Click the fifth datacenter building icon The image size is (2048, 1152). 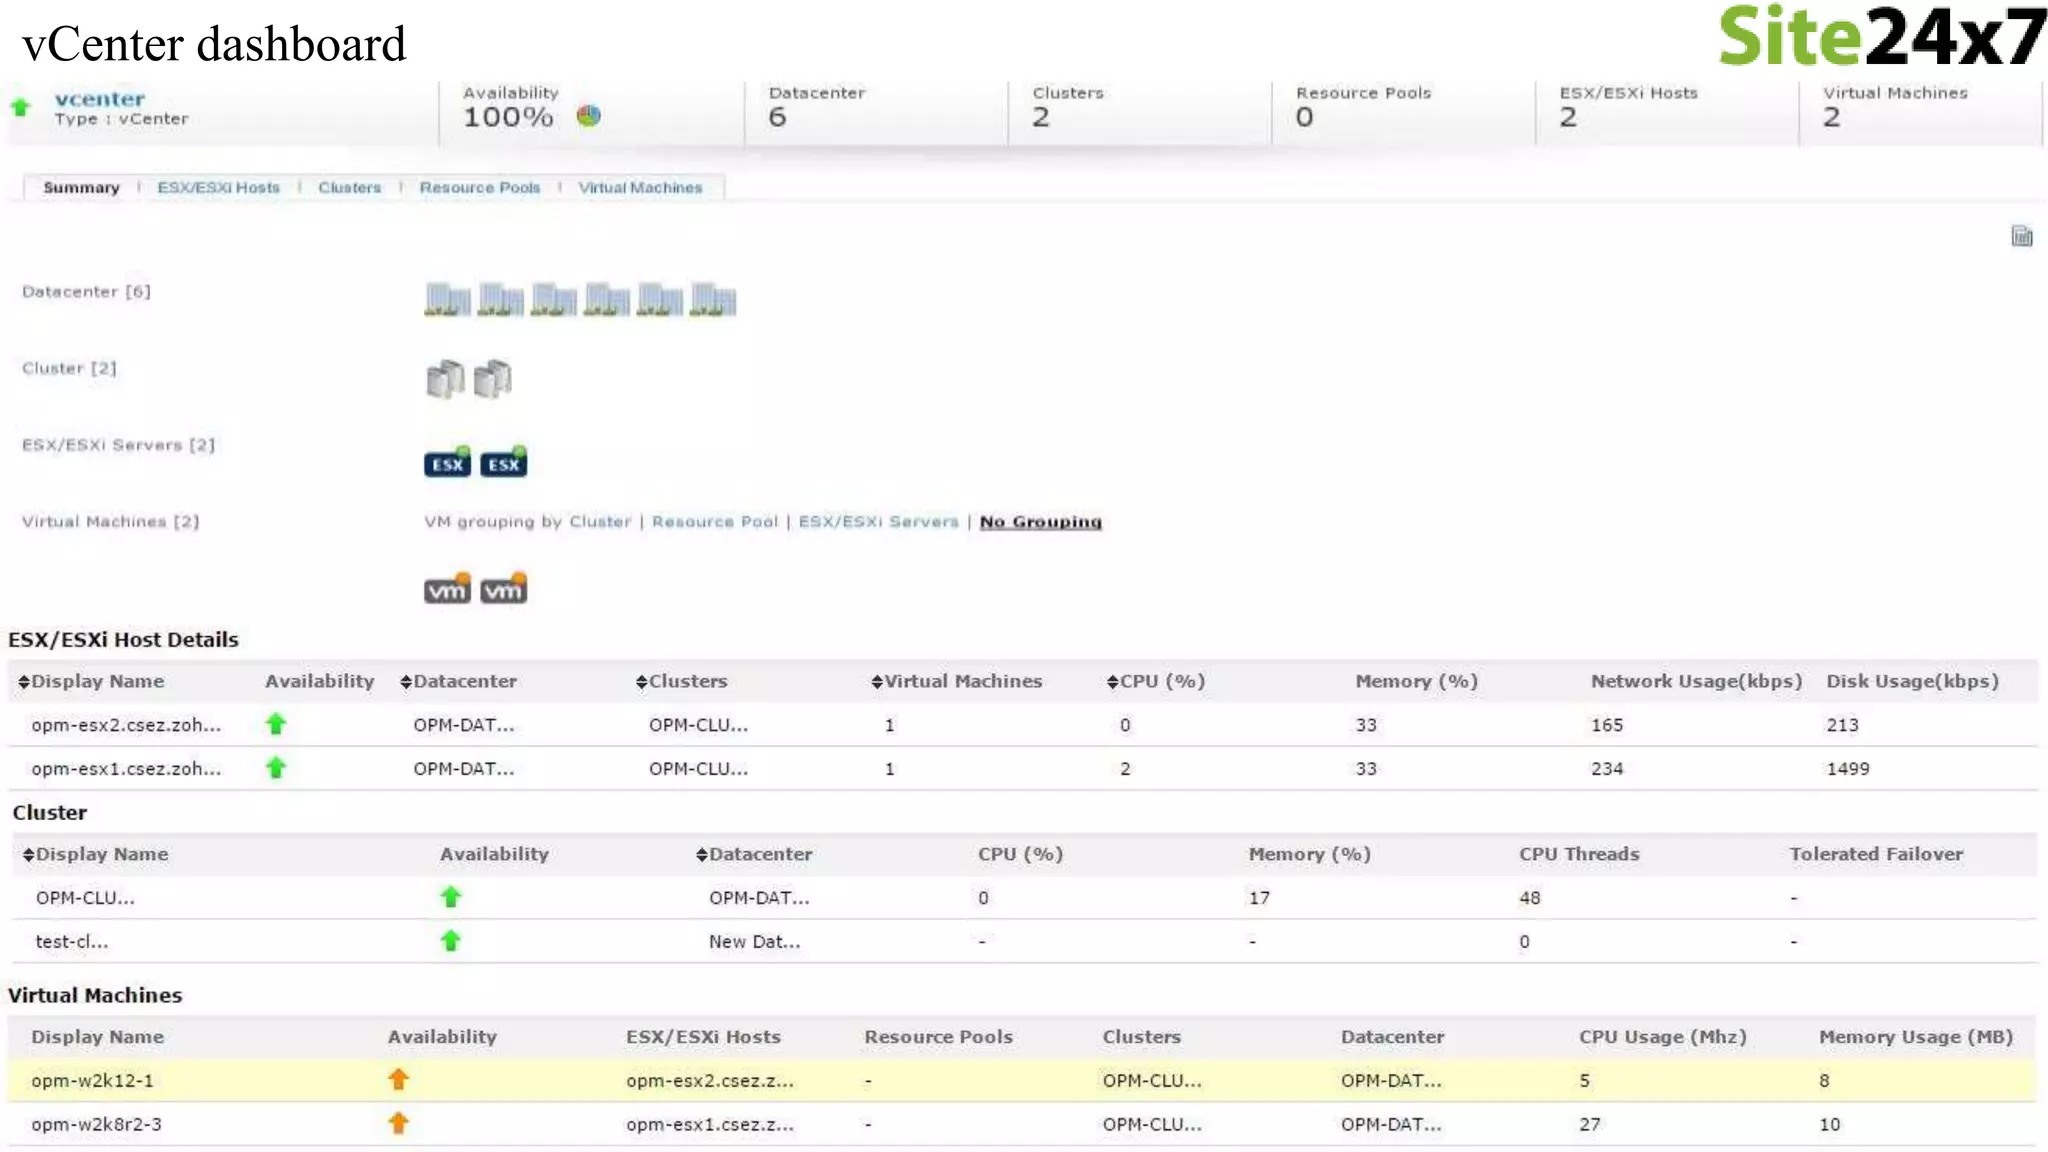pyautogui.click(x=660, y=299)
